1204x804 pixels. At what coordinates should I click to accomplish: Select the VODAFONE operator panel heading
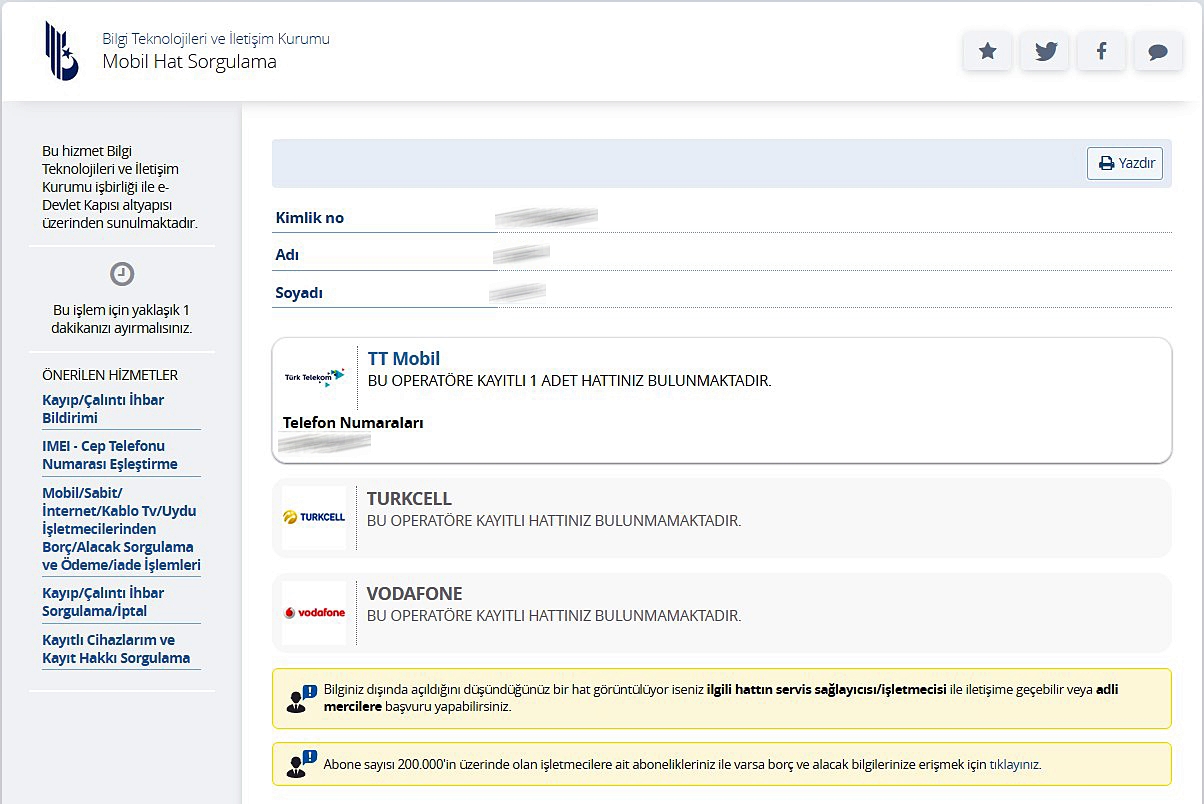[x=414, y=594]
